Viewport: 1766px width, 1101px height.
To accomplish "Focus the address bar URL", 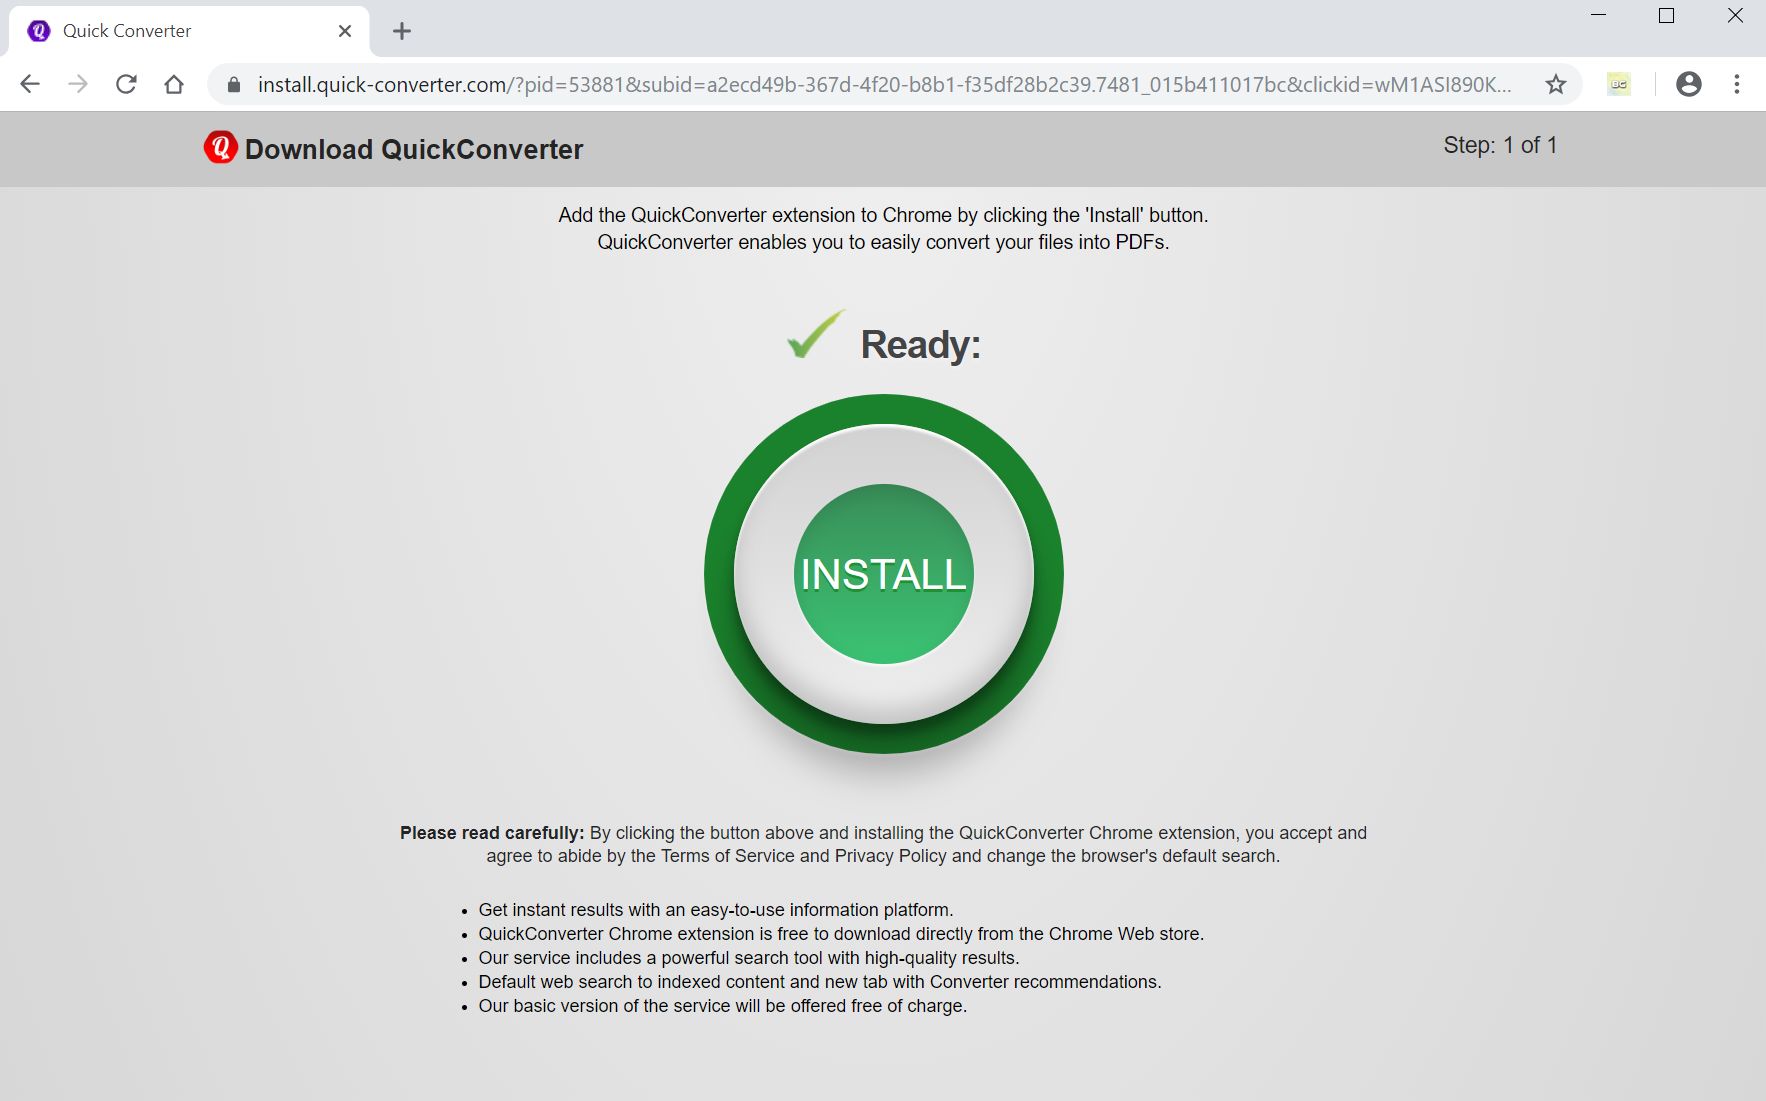I will (x=884, y=85).
